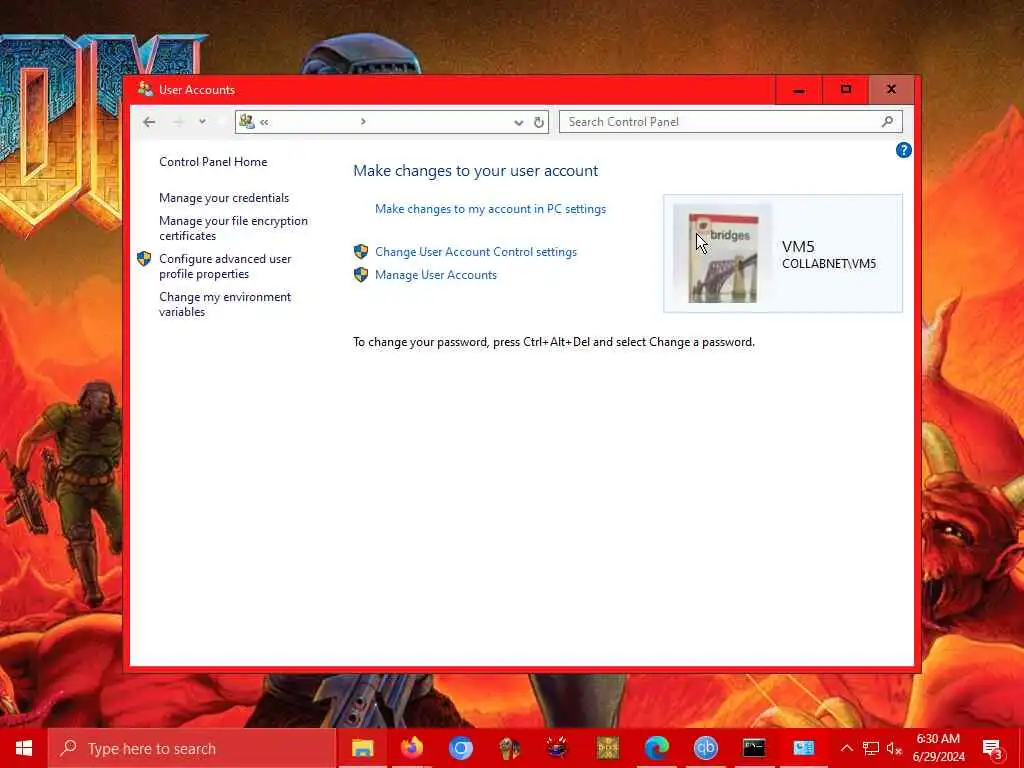Open Change User Account Control settings
Viewport: 1024px width, 768px height.
(475, 252)
